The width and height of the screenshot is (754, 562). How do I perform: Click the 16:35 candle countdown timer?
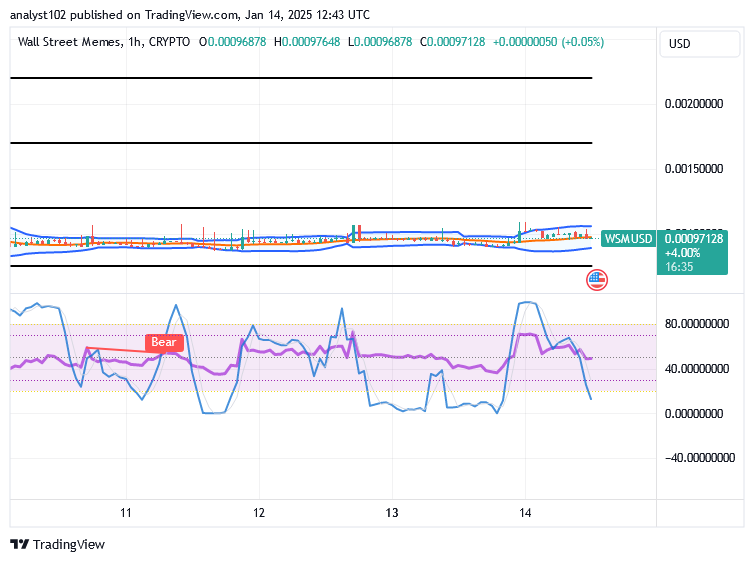pyautogui.click(x=679, y=267)
